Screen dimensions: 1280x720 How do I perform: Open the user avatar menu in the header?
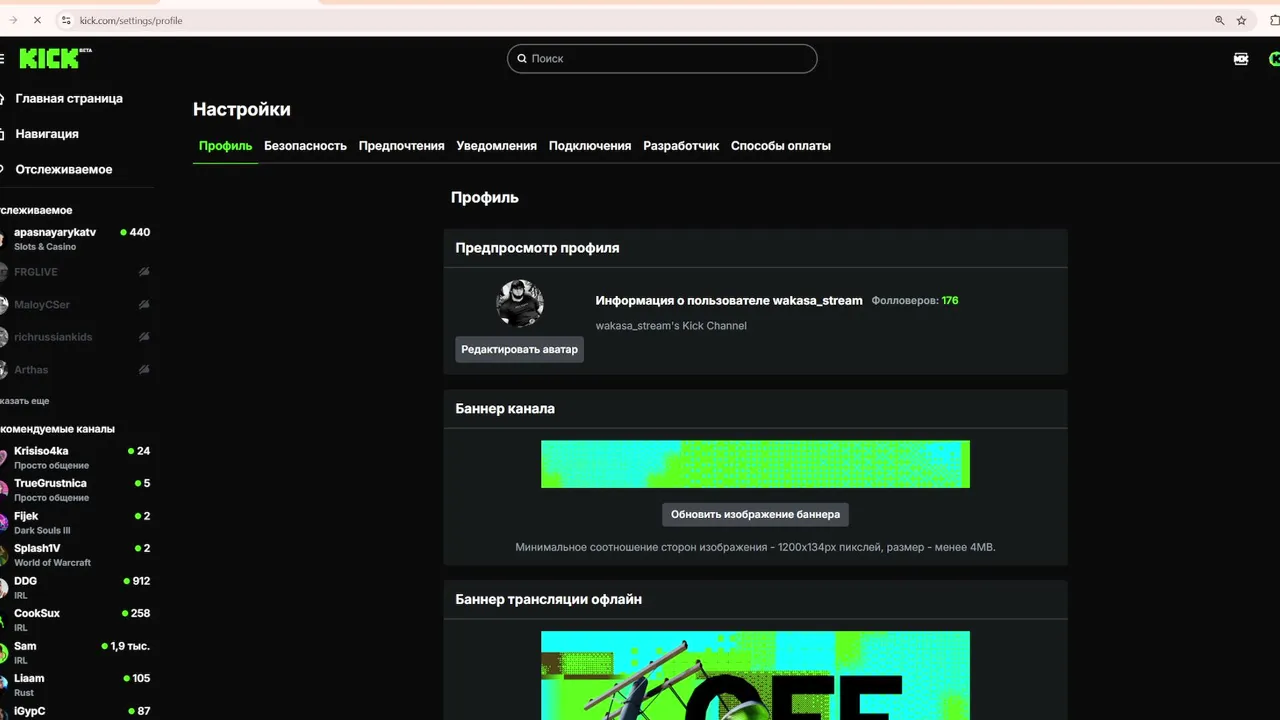(1275, 59)
